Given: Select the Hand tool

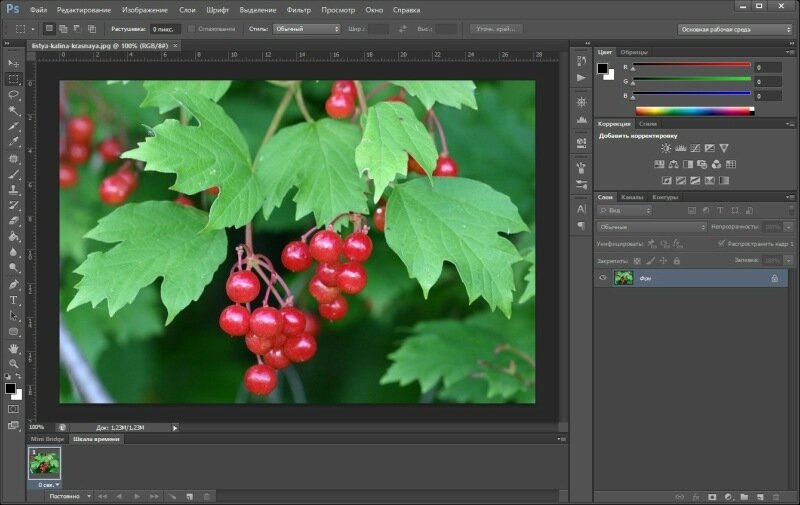Looking at the screenshot, I should [14, 347].
